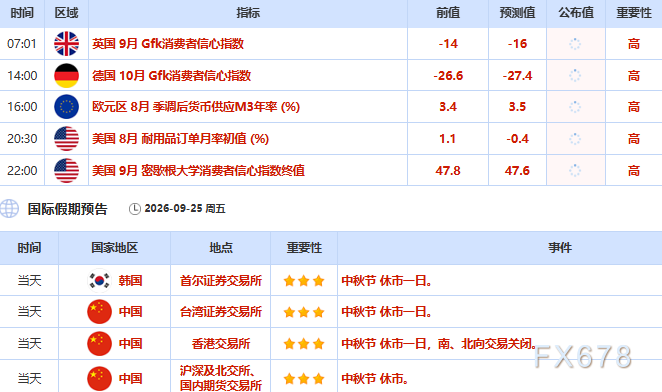Click the 16:00 time cell
This screenshot has height=392, width=662.
coord(22,107)
